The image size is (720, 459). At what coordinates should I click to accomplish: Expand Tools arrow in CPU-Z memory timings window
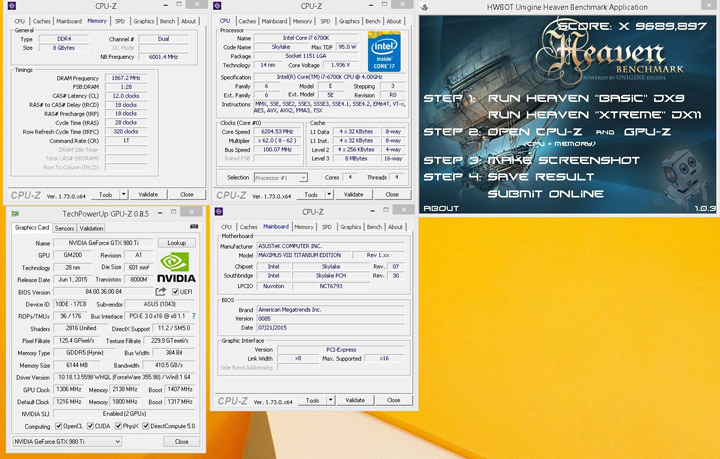123,195
